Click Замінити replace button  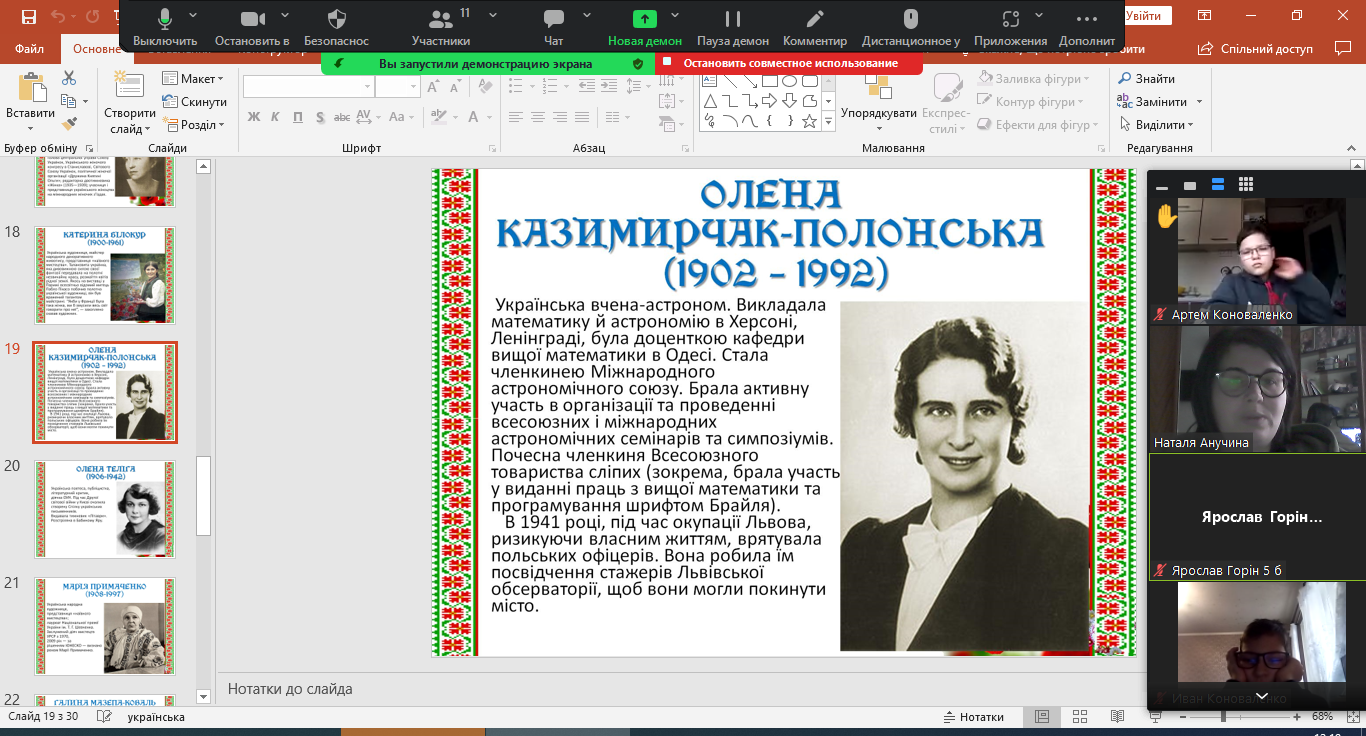coord(1153,102)
